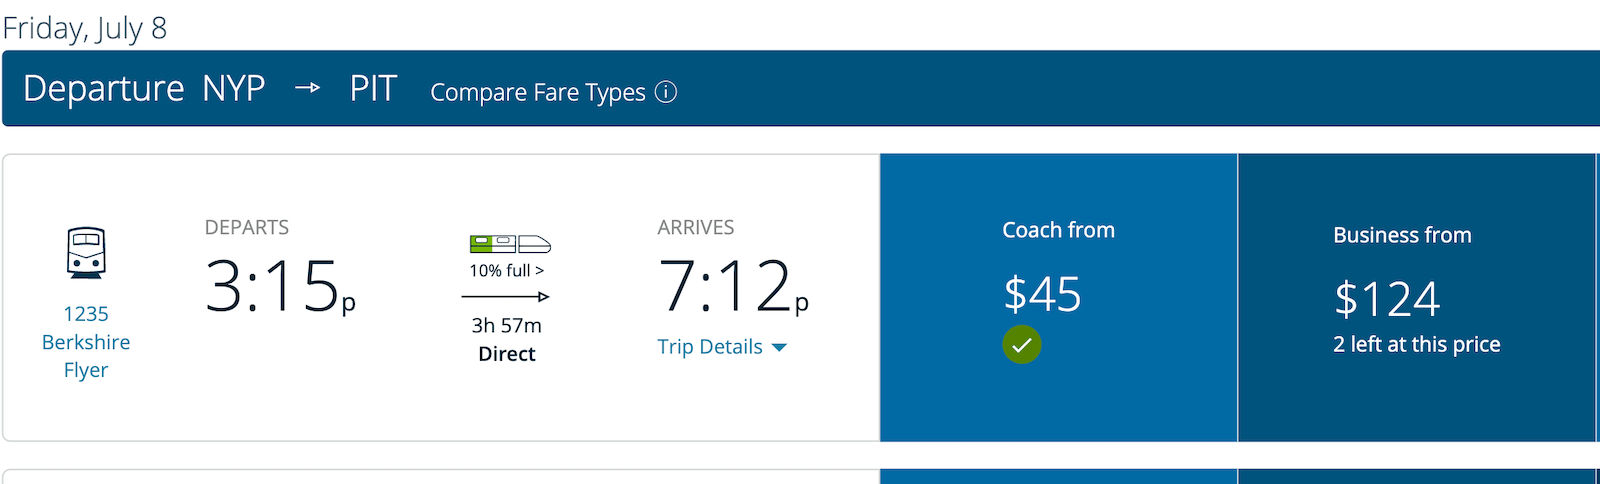The image size is (1600, 484).
Task: Click the 2 left at this price notice
Action: click(1417, 345)
